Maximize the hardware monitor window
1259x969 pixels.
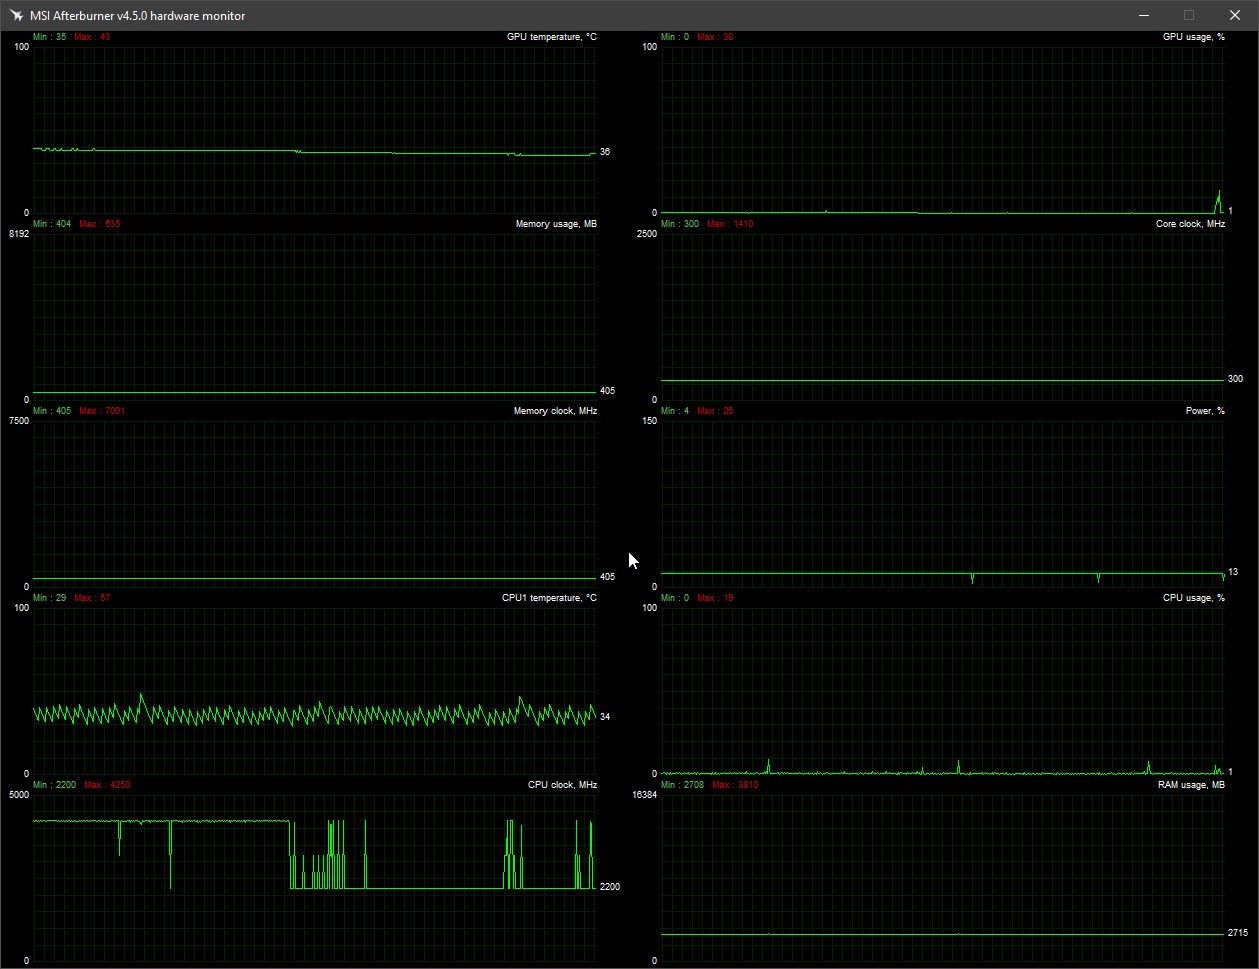click(1189, 15)
